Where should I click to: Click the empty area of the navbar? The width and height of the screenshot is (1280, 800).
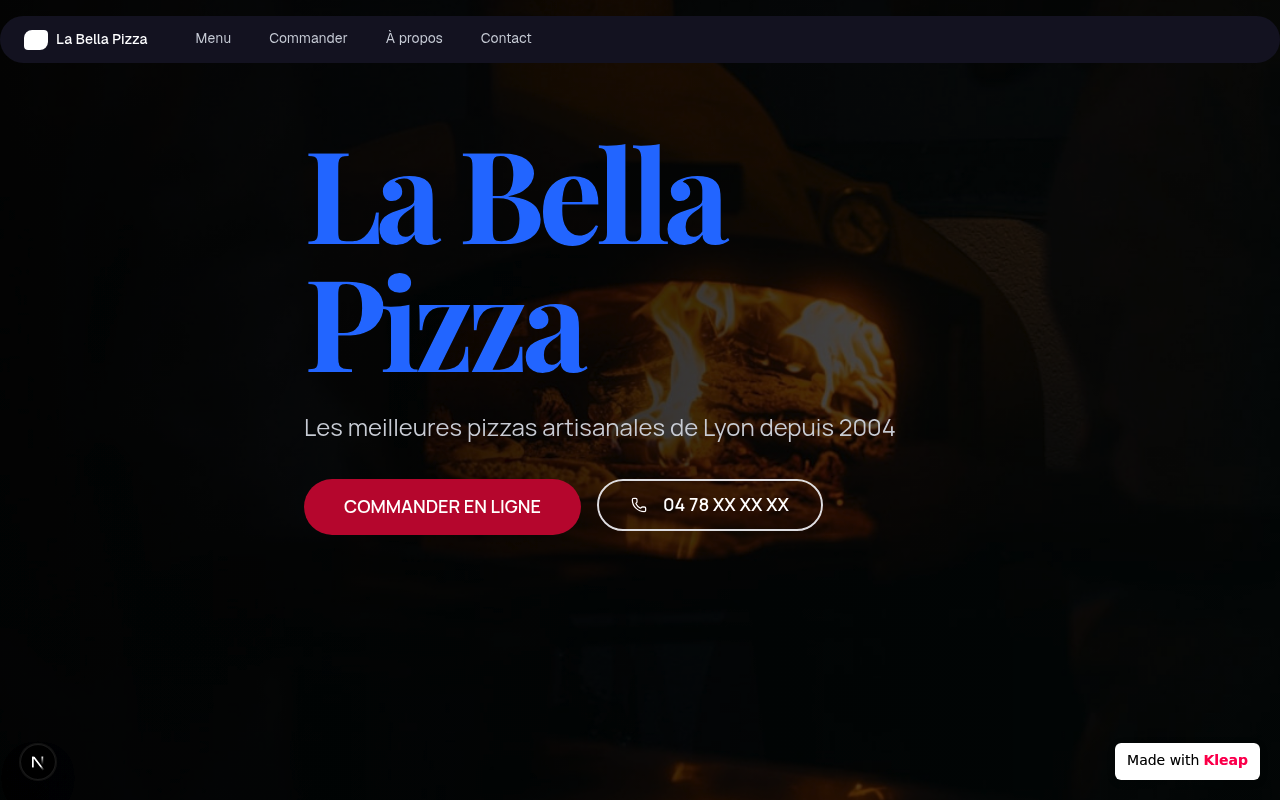(900, 39)
